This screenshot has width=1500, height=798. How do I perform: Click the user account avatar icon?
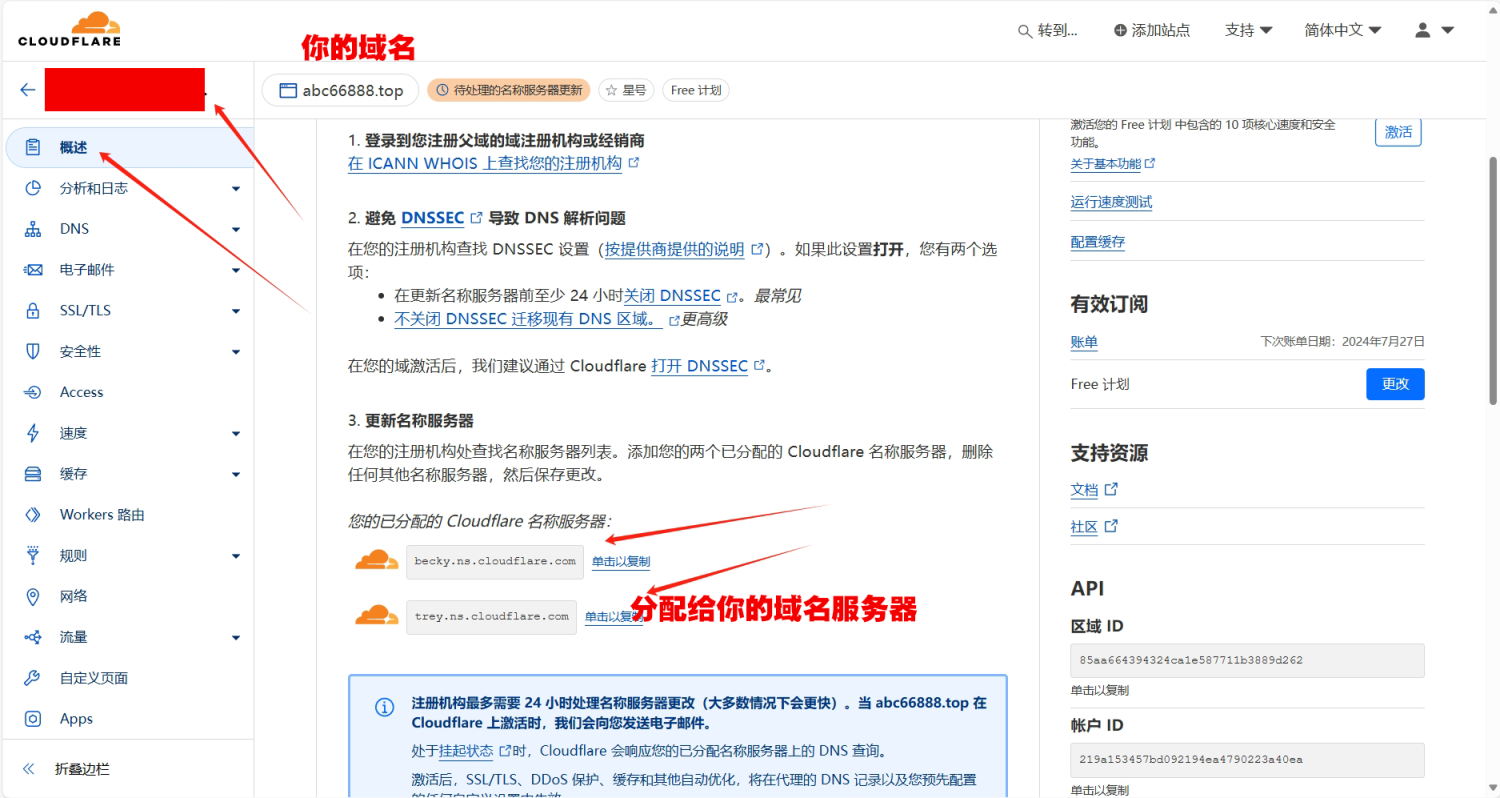tap(1423, 30)
